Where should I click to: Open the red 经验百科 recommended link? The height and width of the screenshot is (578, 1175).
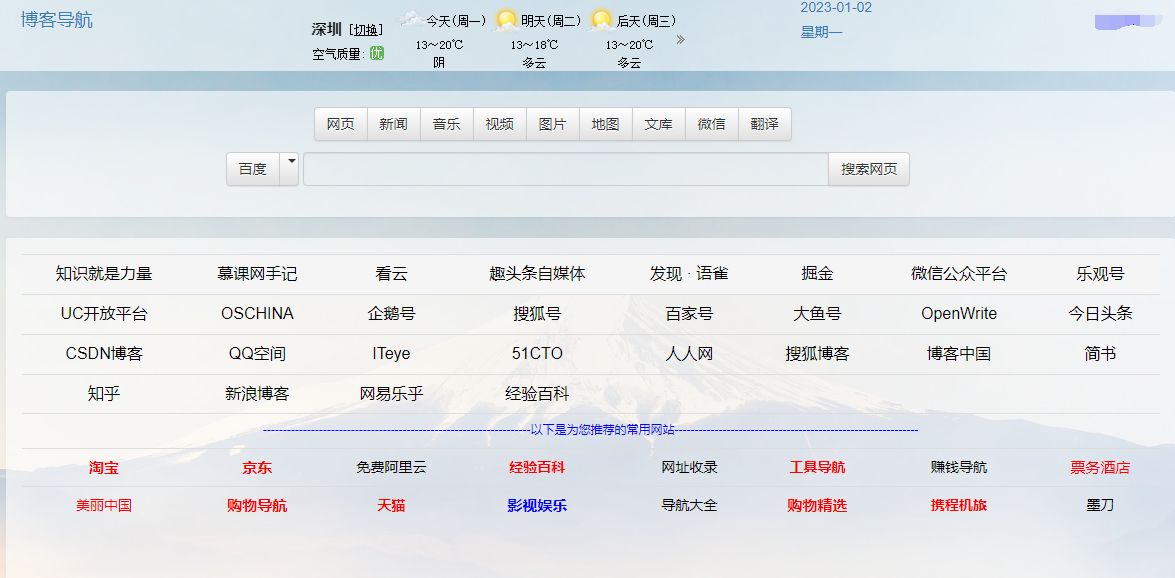tap(537, 468)
